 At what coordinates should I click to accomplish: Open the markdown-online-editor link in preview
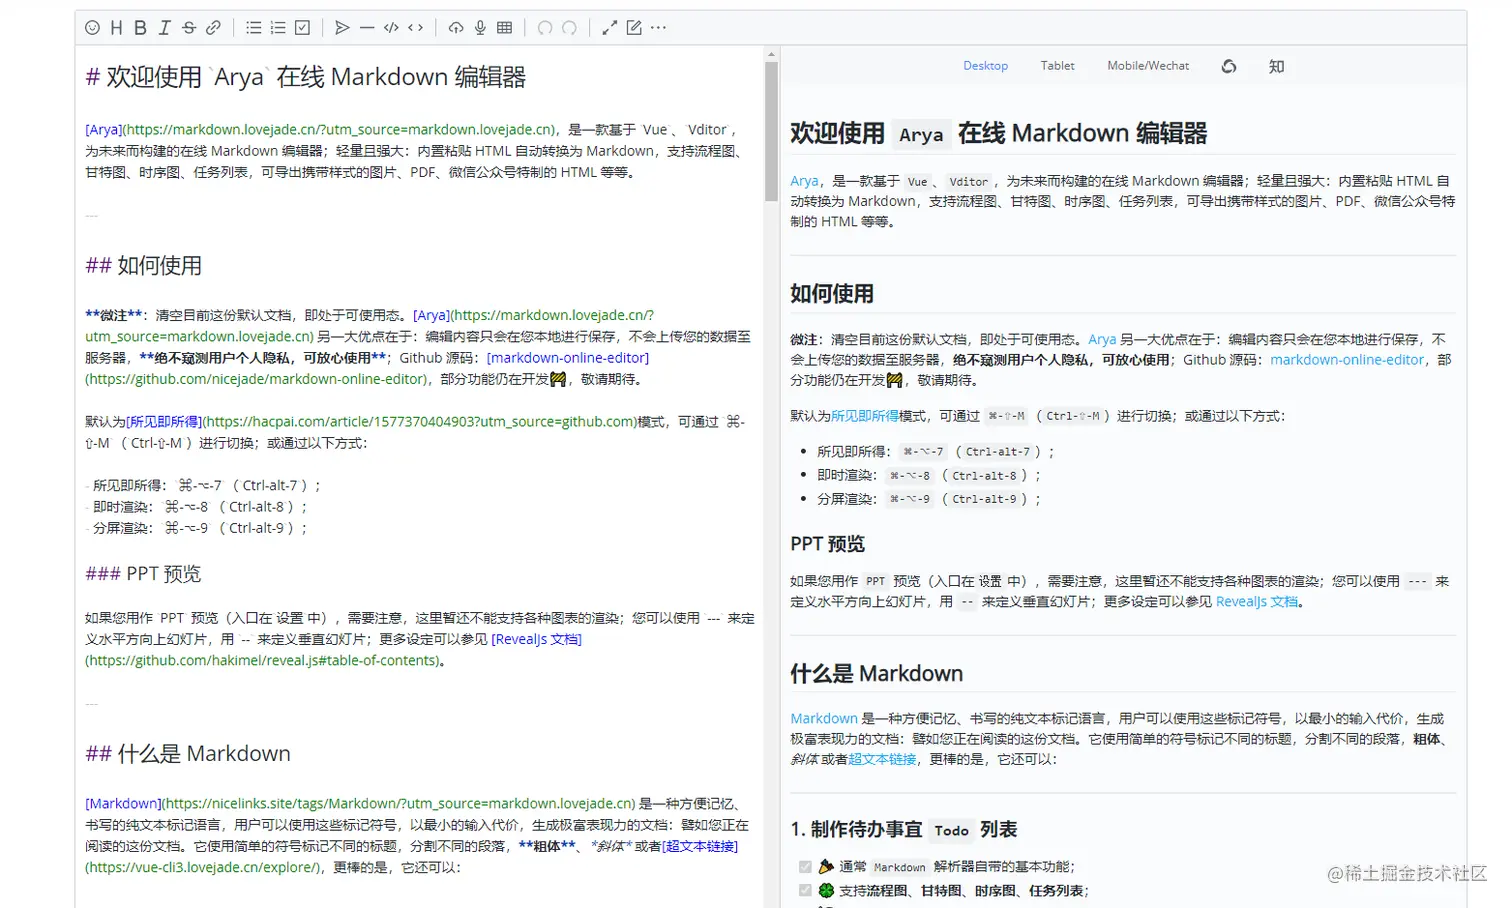coord(1347,360)
